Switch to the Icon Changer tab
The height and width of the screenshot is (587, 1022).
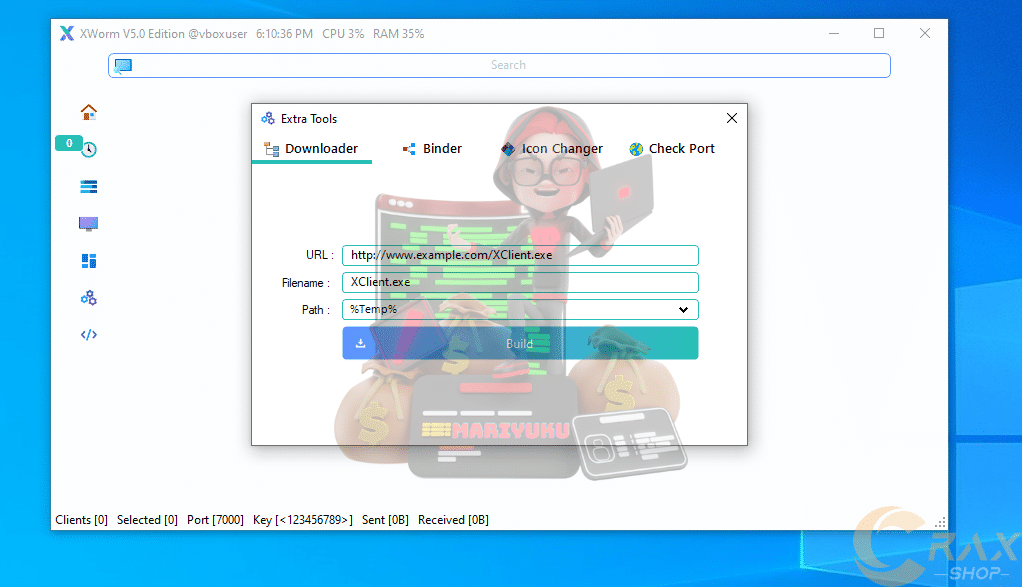pos(552,149)
